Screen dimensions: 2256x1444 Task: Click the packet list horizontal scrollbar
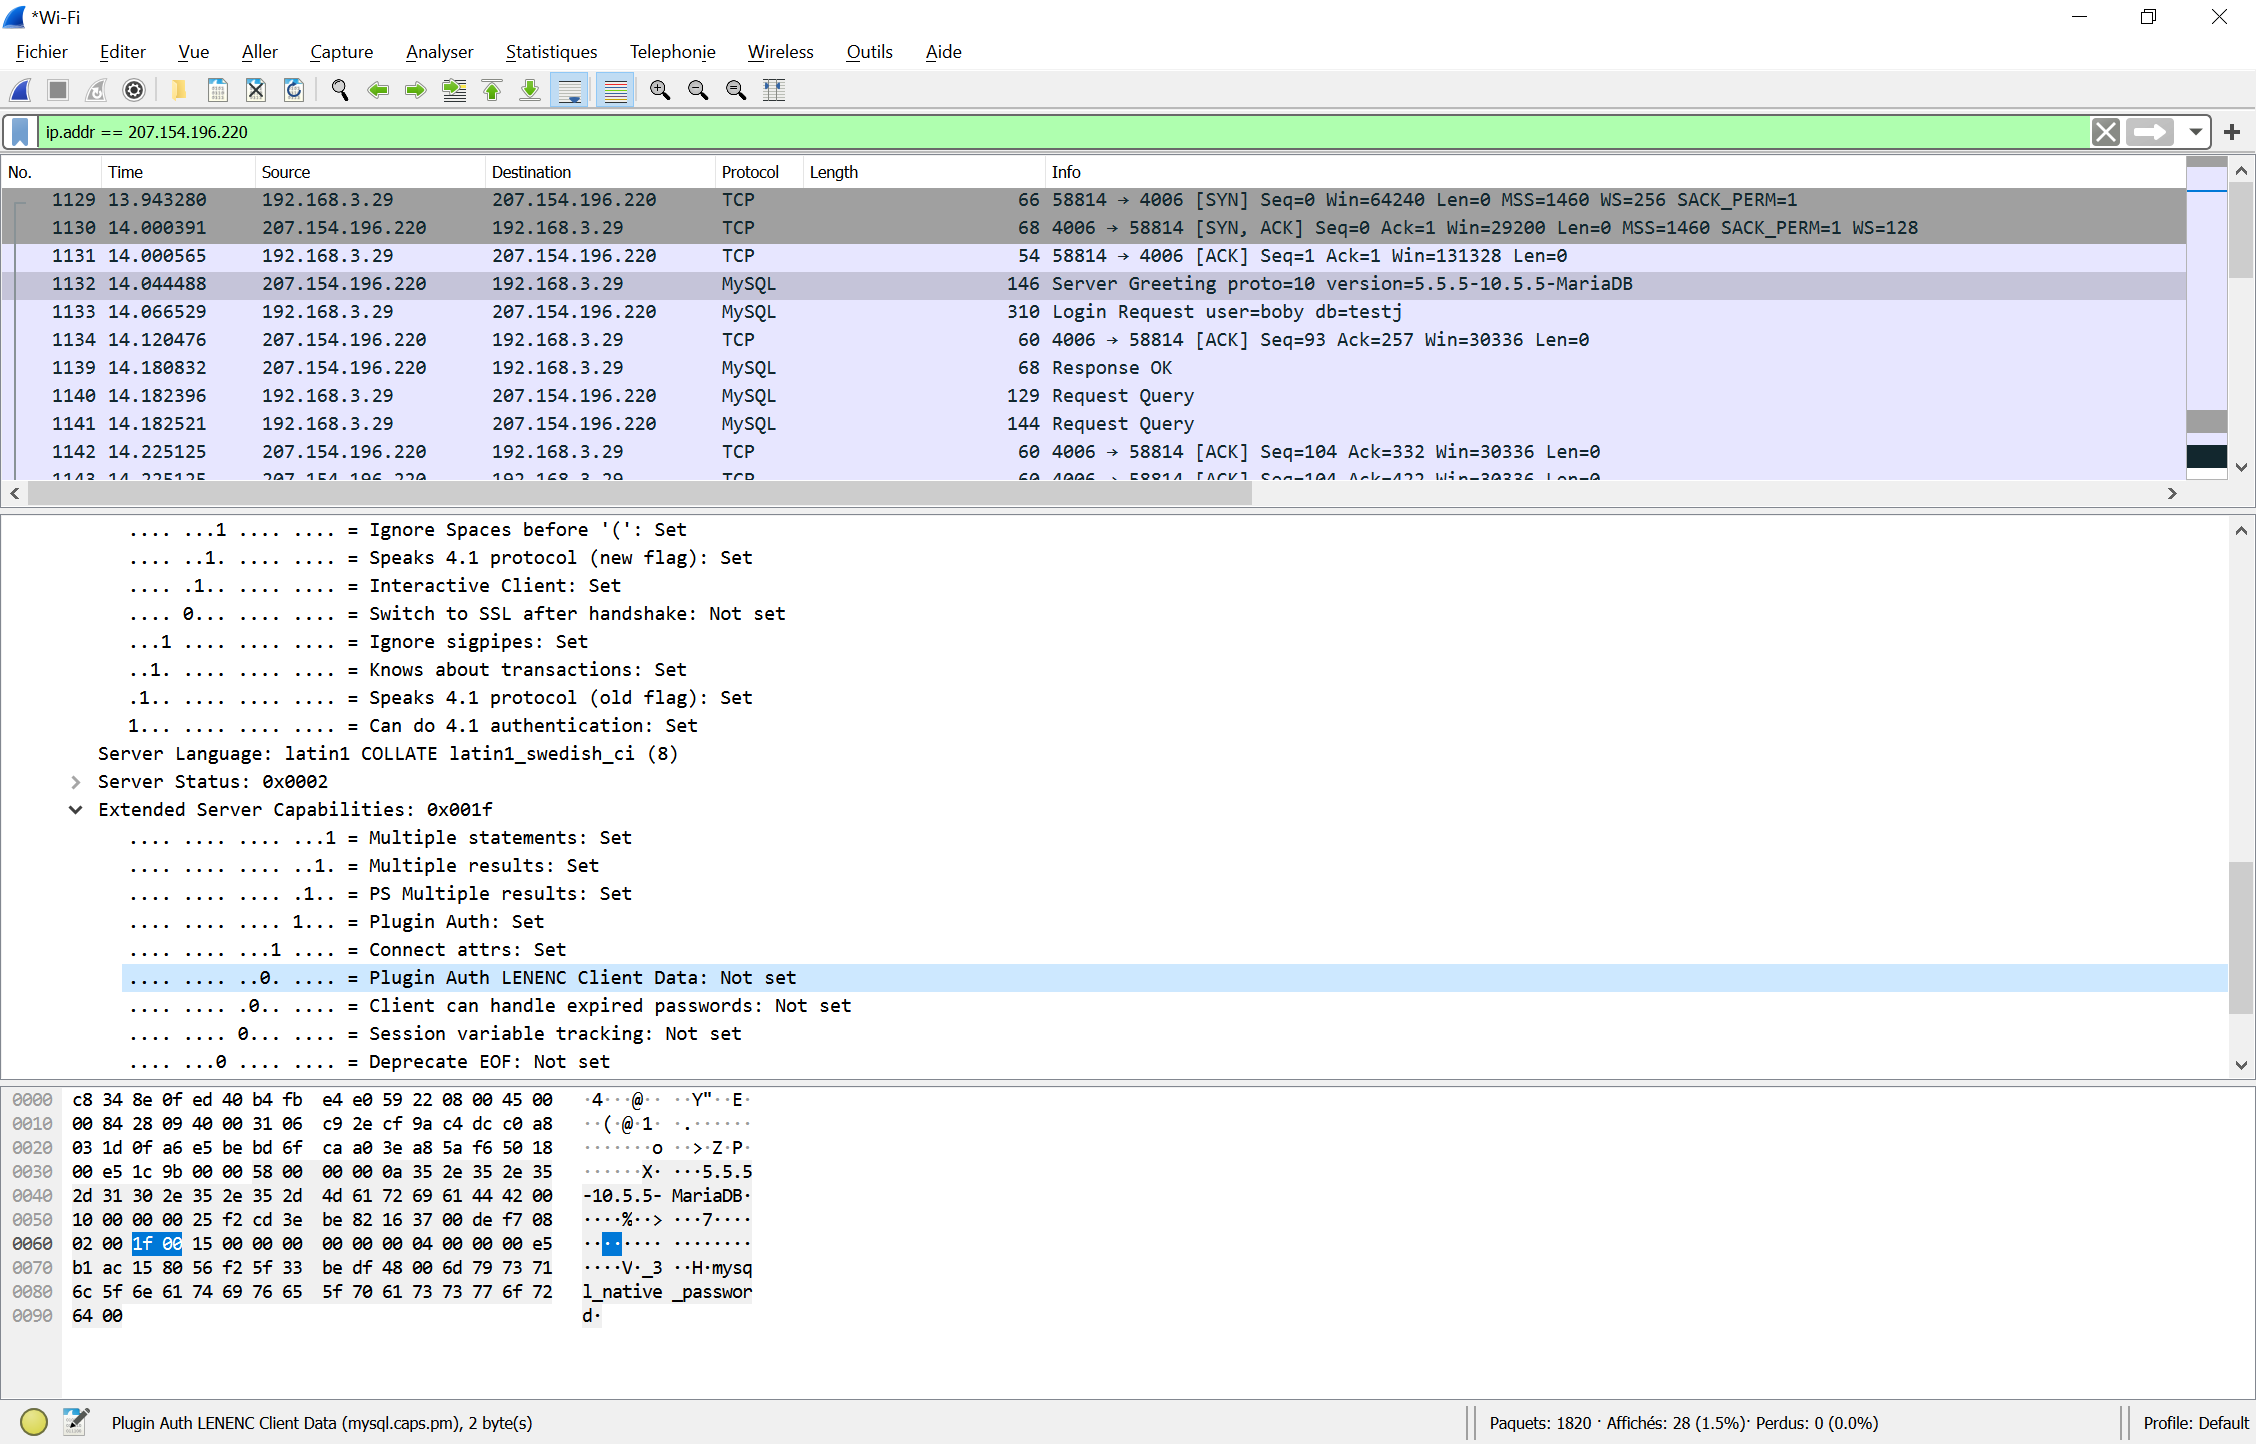pyautogui.click(x=640, y=493)
